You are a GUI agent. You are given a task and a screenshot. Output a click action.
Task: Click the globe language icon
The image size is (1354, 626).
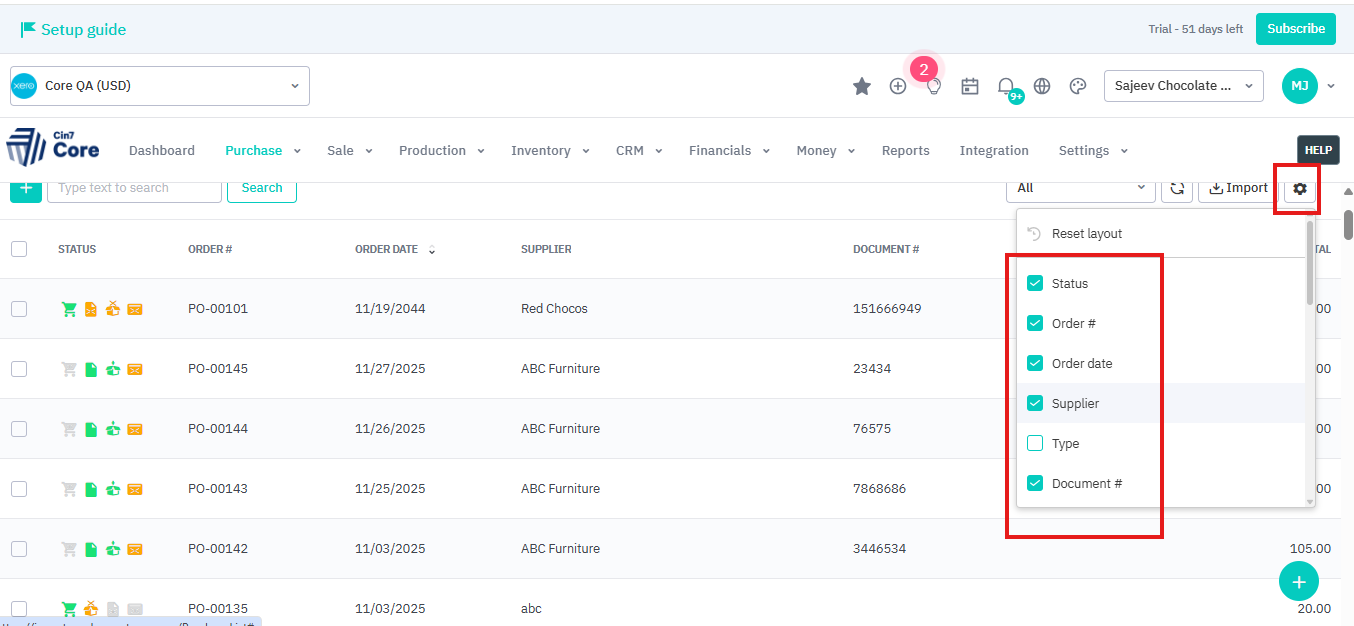coord(1042,86)
